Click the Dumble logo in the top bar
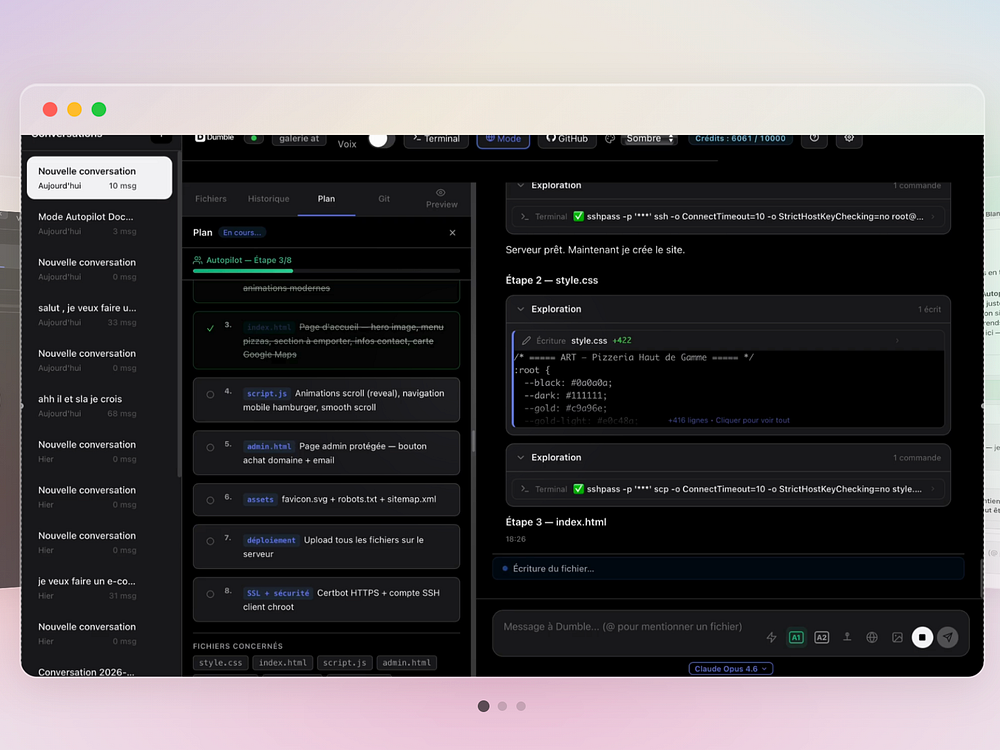The image size is (1000, 750). tap(214, 138)
